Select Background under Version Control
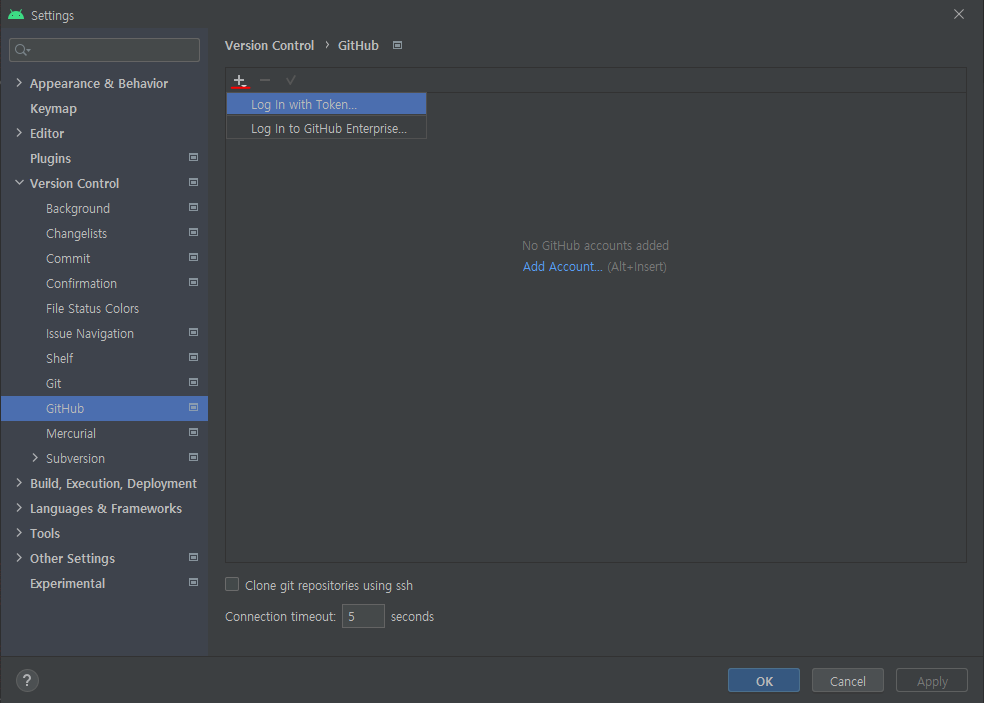Image resolution: width=984 pixels, height=703 pixels. point(78,208)
